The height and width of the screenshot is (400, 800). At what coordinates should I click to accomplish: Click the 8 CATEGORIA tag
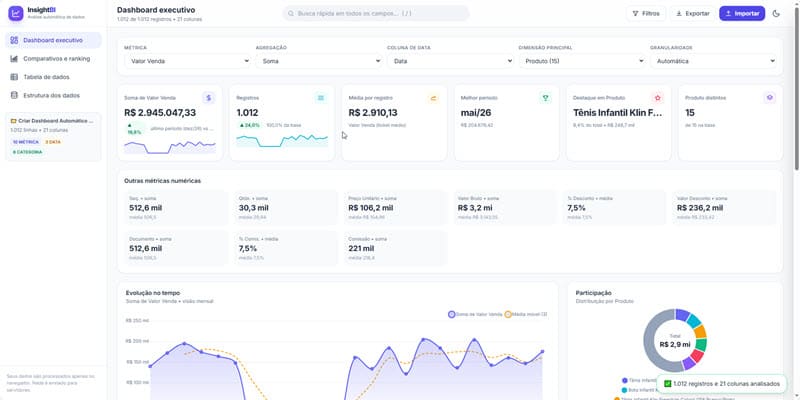click(x=28, y=152)
